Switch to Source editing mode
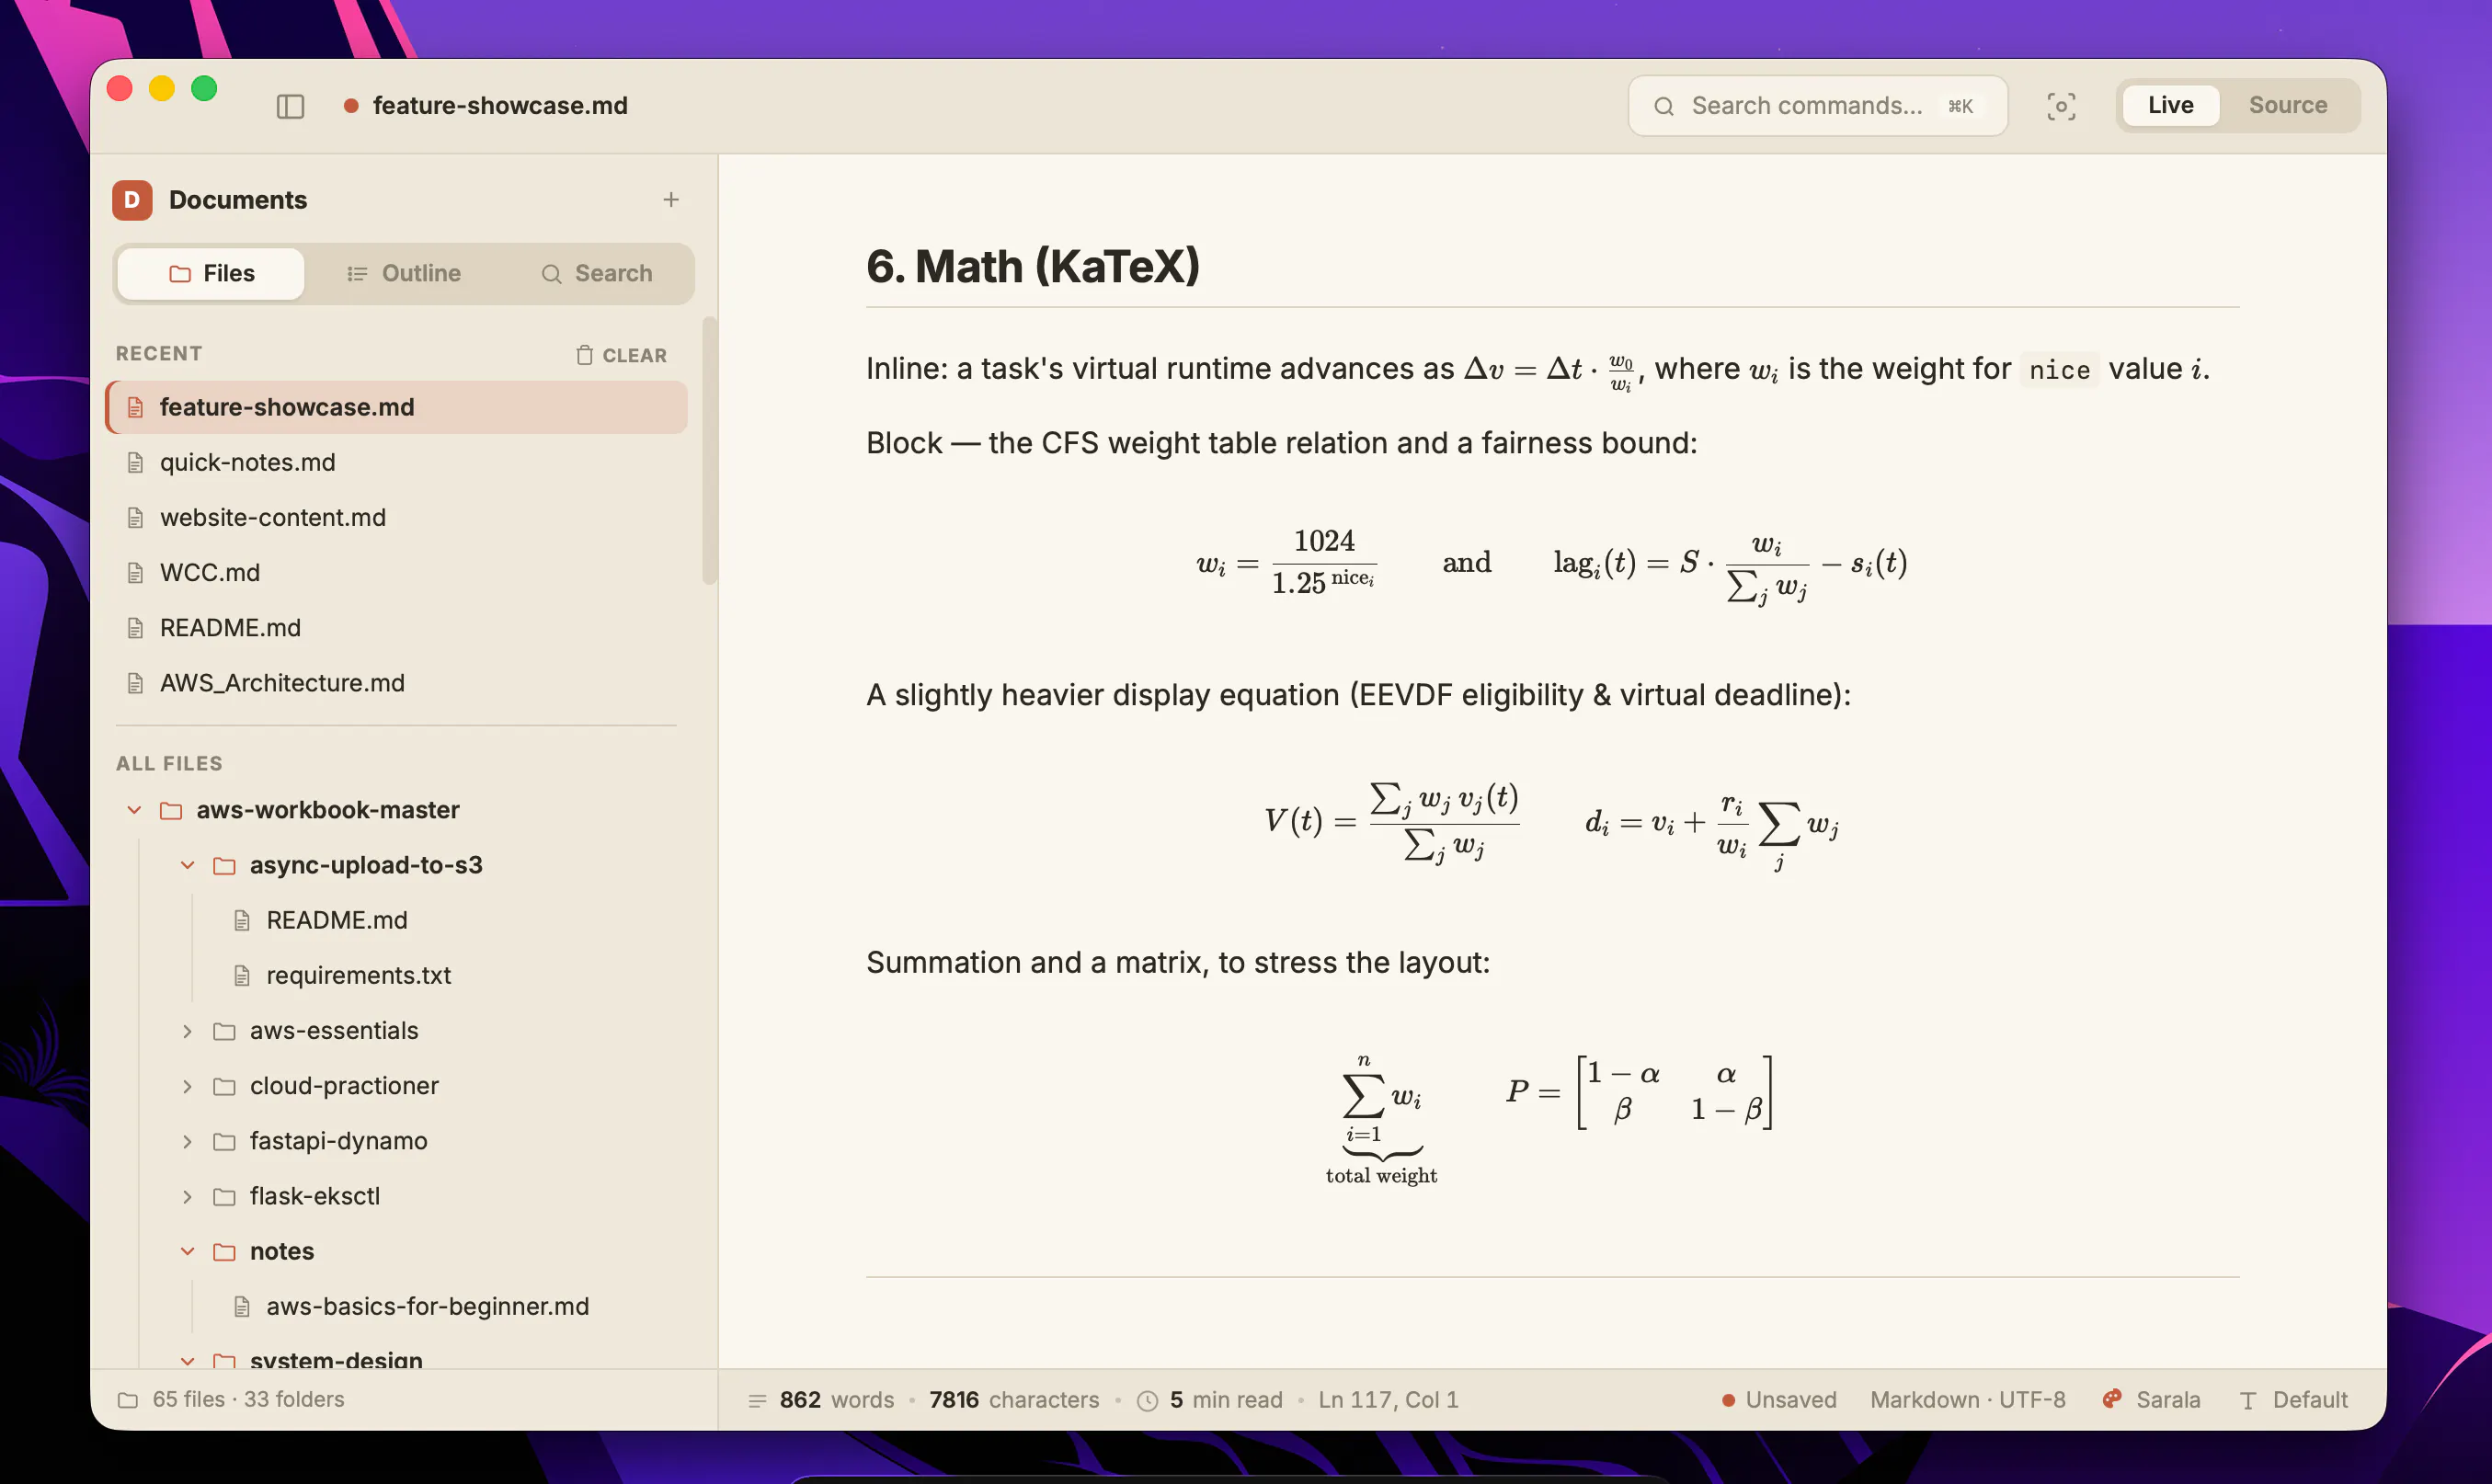This screenshot has width=2492, height=1484. pos(2288,105)
